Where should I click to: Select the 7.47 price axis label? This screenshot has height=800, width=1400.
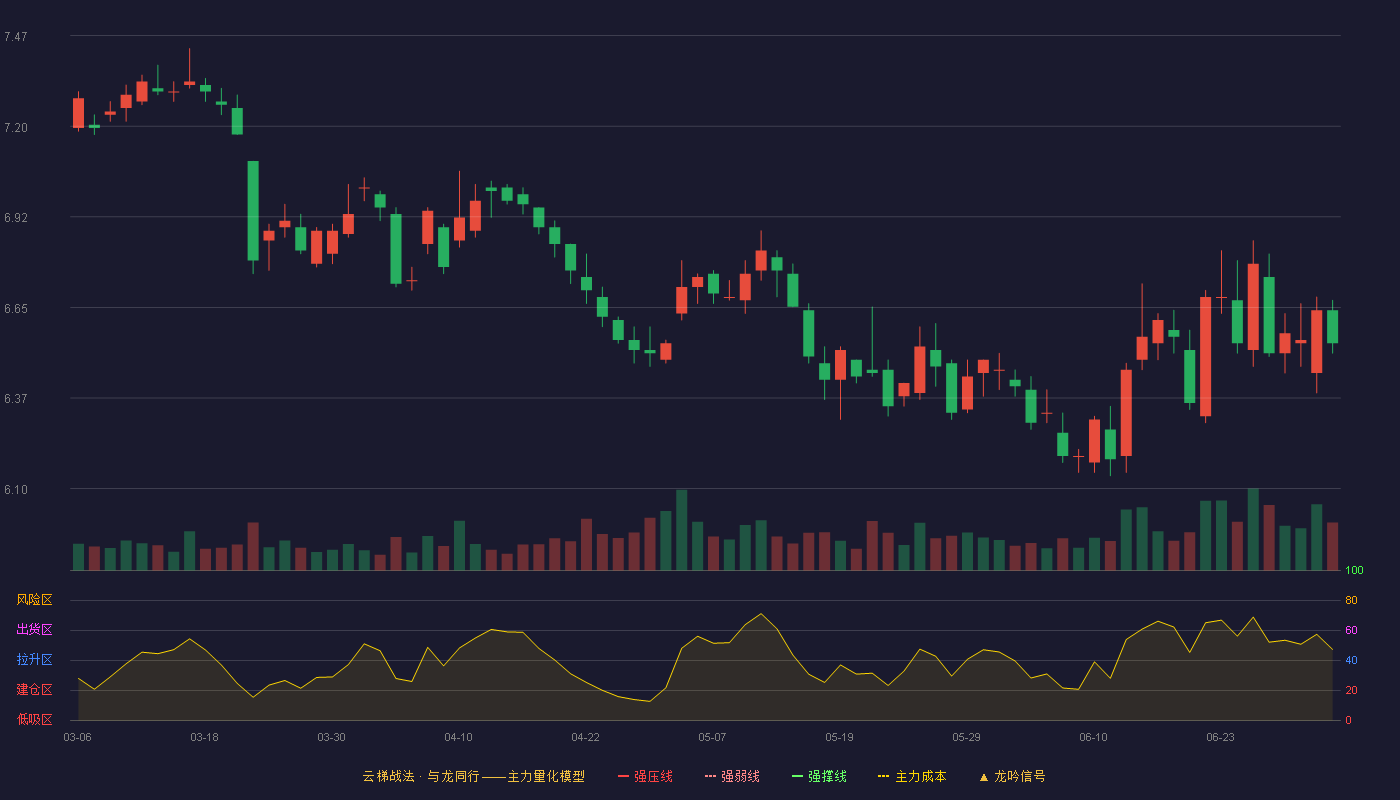pyautogui.click(x=16, y=37)
